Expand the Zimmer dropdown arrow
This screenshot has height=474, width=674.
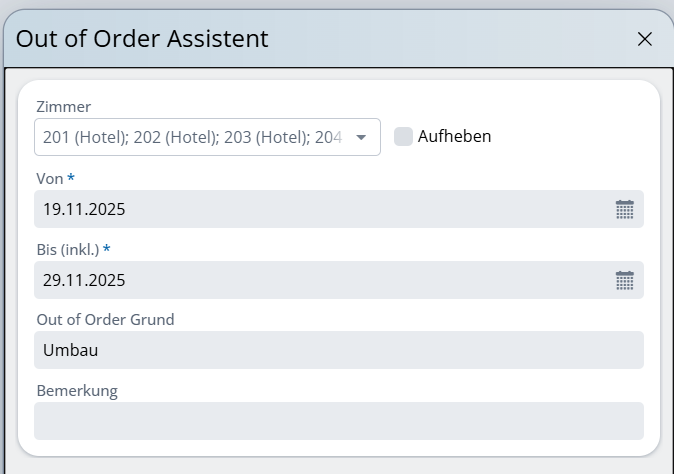click(x=361, y=137)
